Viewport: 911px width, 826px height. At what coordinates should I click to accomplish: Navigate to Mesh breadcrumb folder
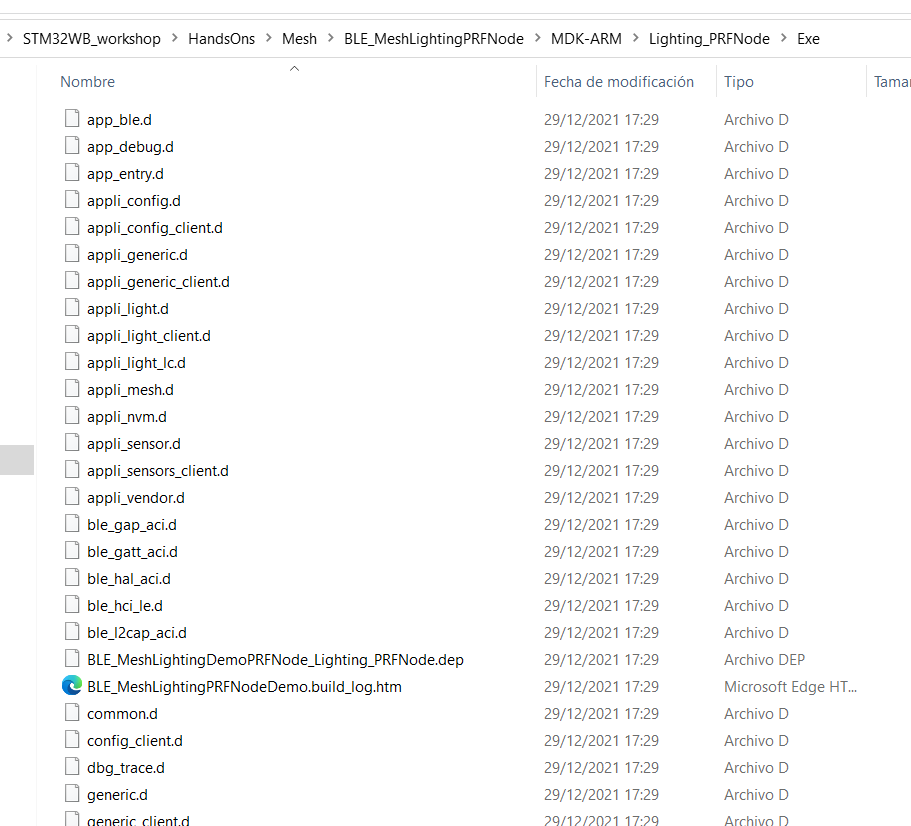pos(299,39)
